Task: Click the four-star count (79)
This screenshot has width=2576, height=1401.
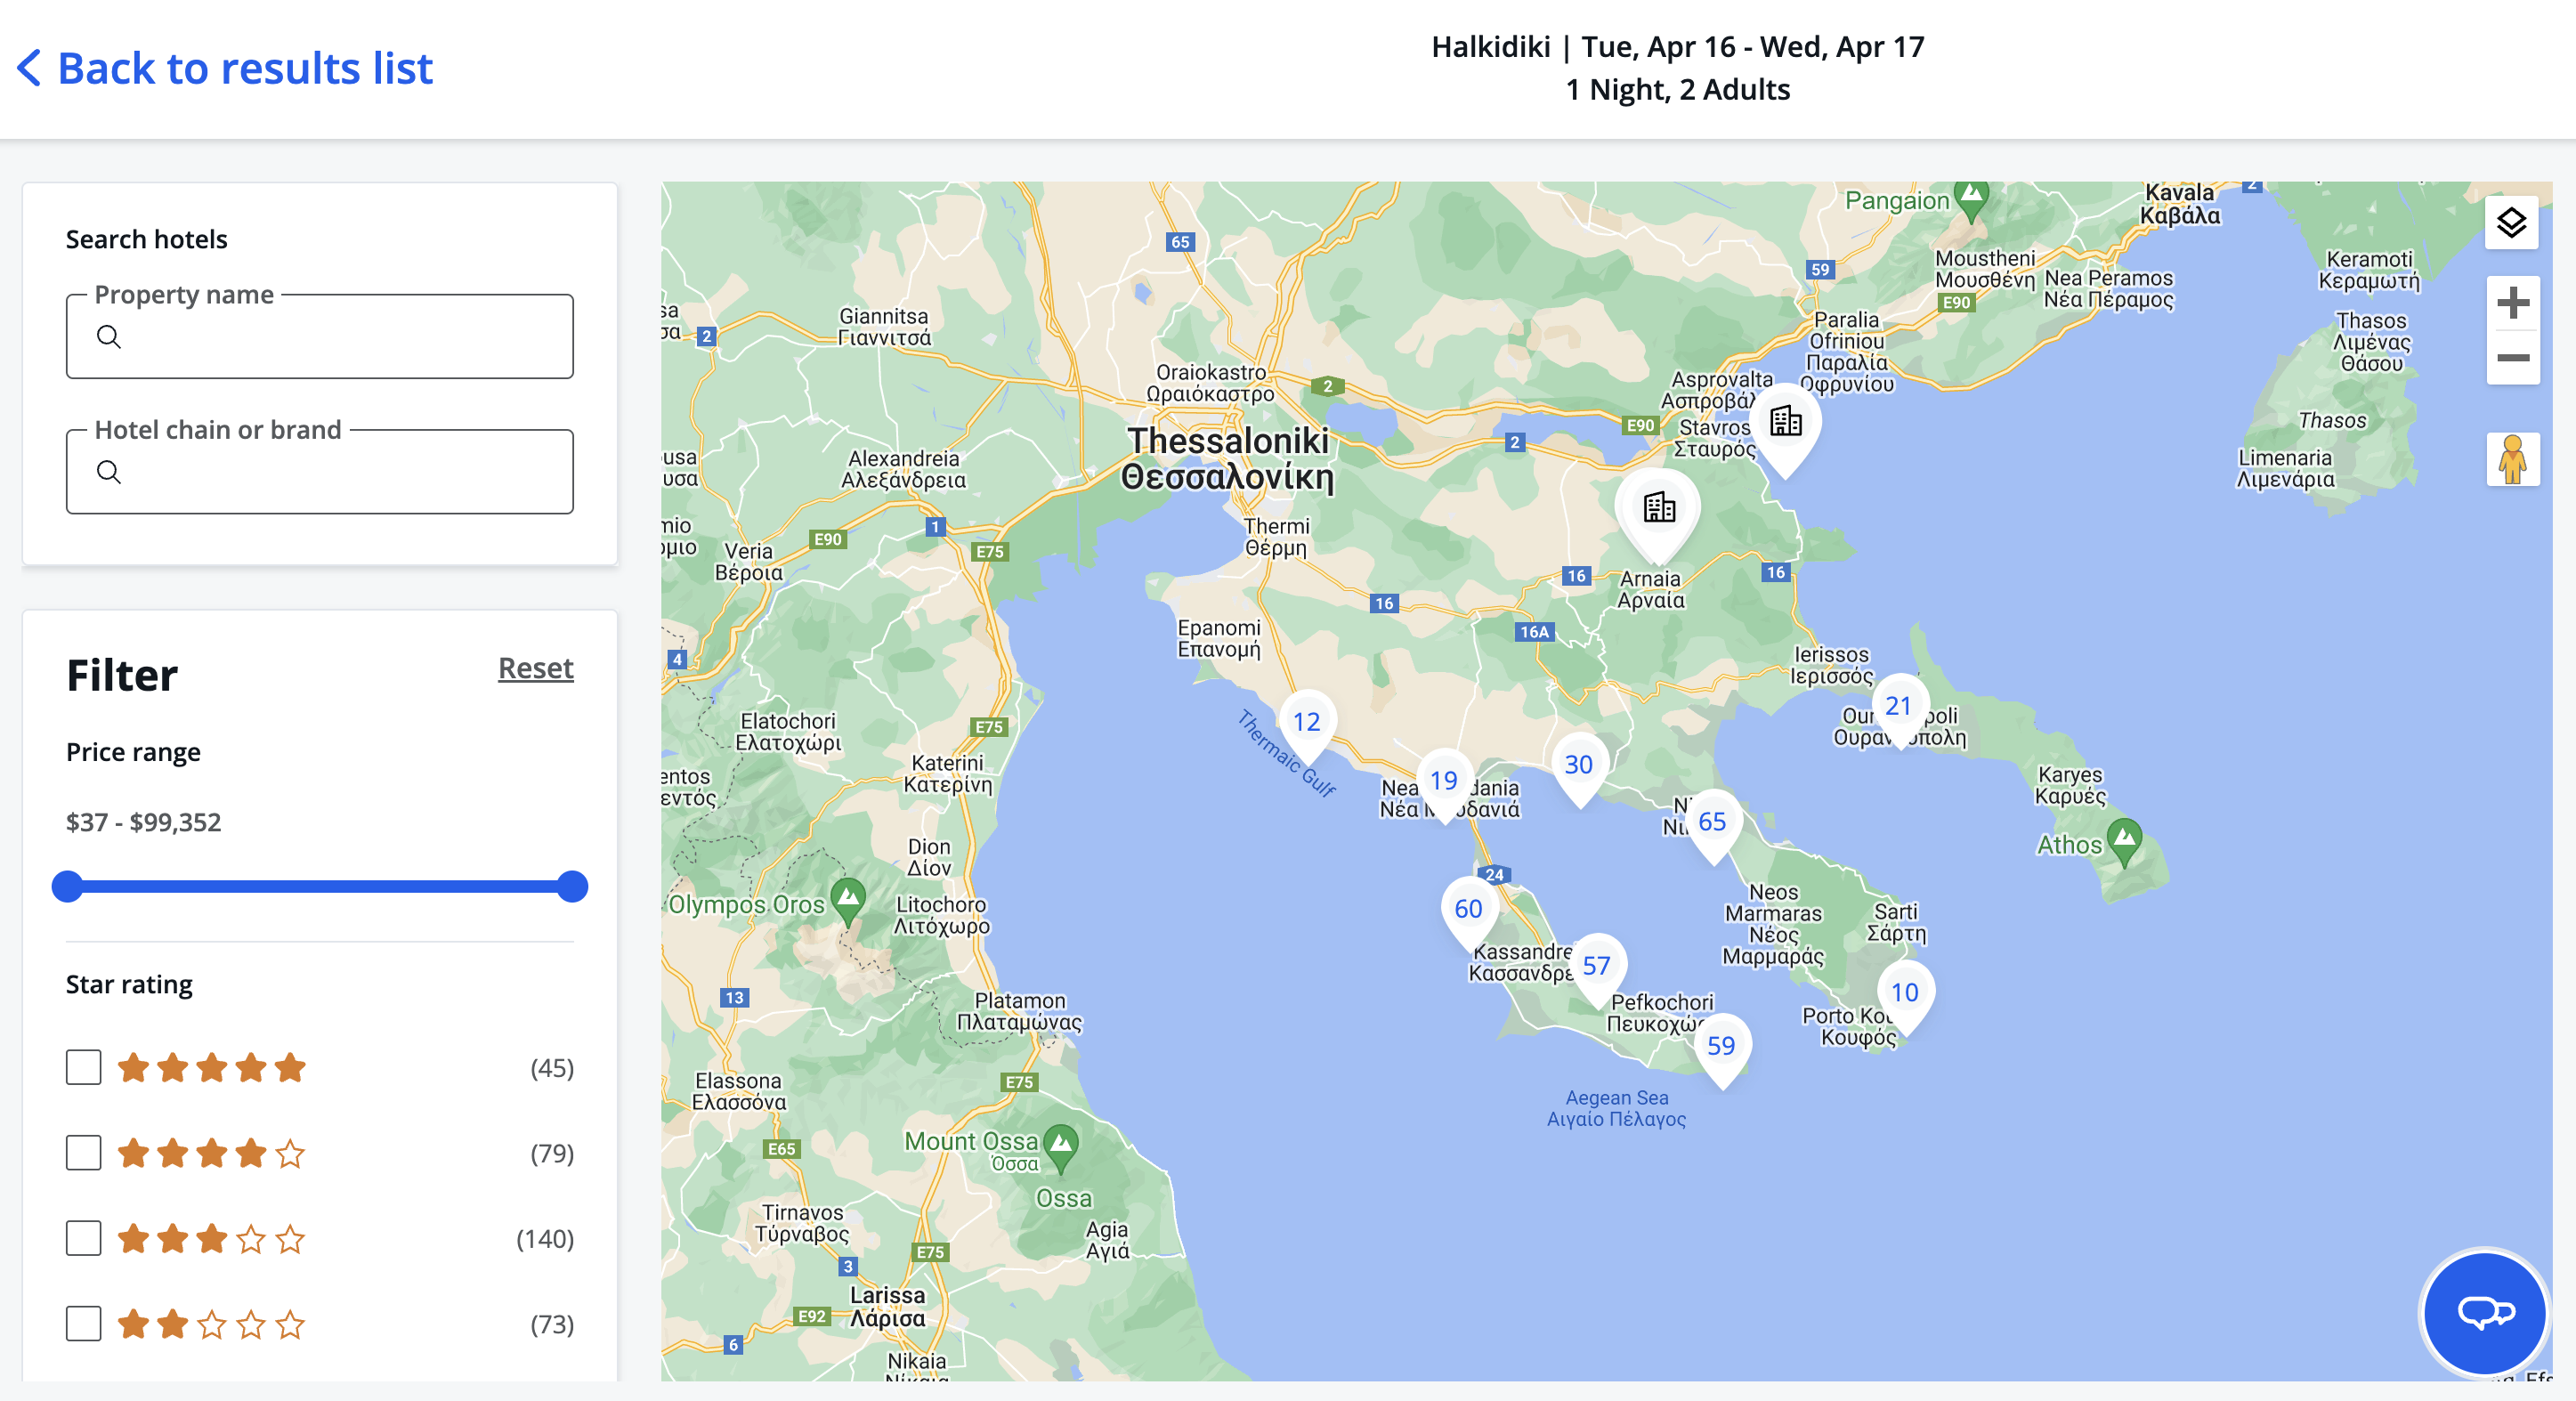Action: (552, 1152)
